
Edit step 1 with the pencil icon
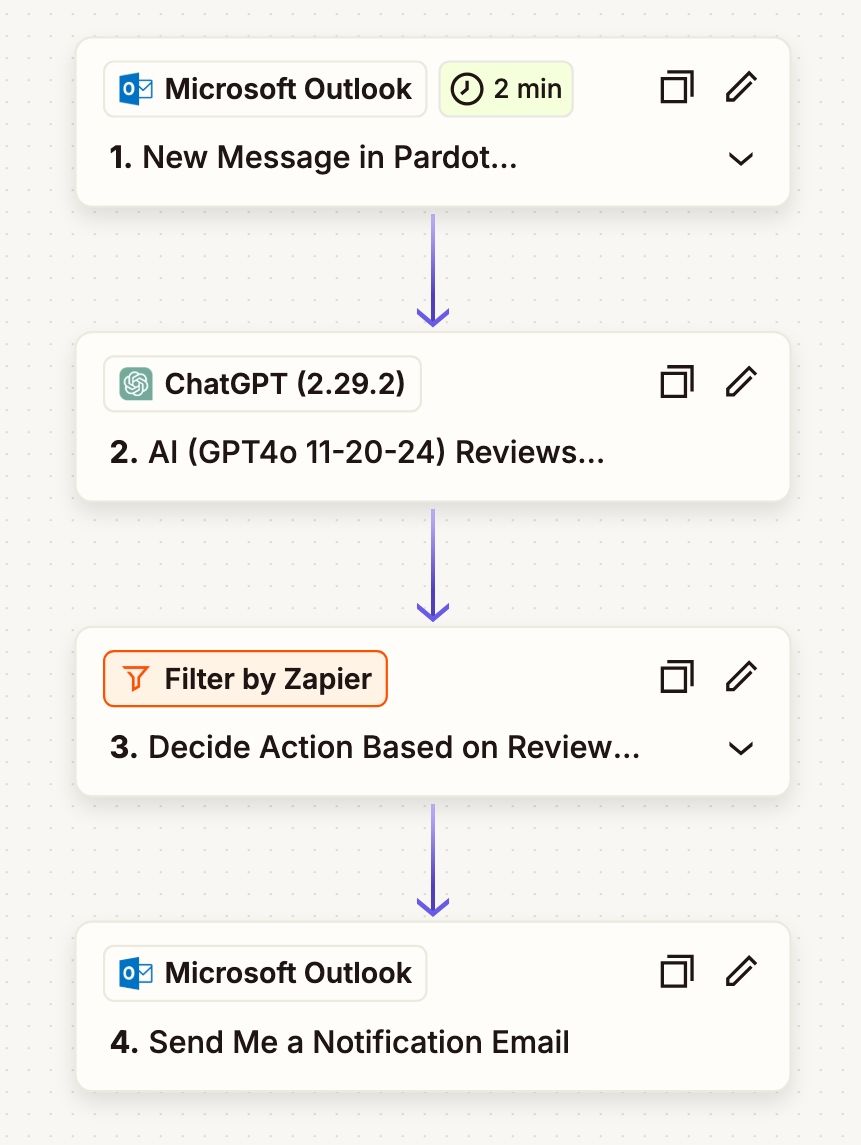741,87
